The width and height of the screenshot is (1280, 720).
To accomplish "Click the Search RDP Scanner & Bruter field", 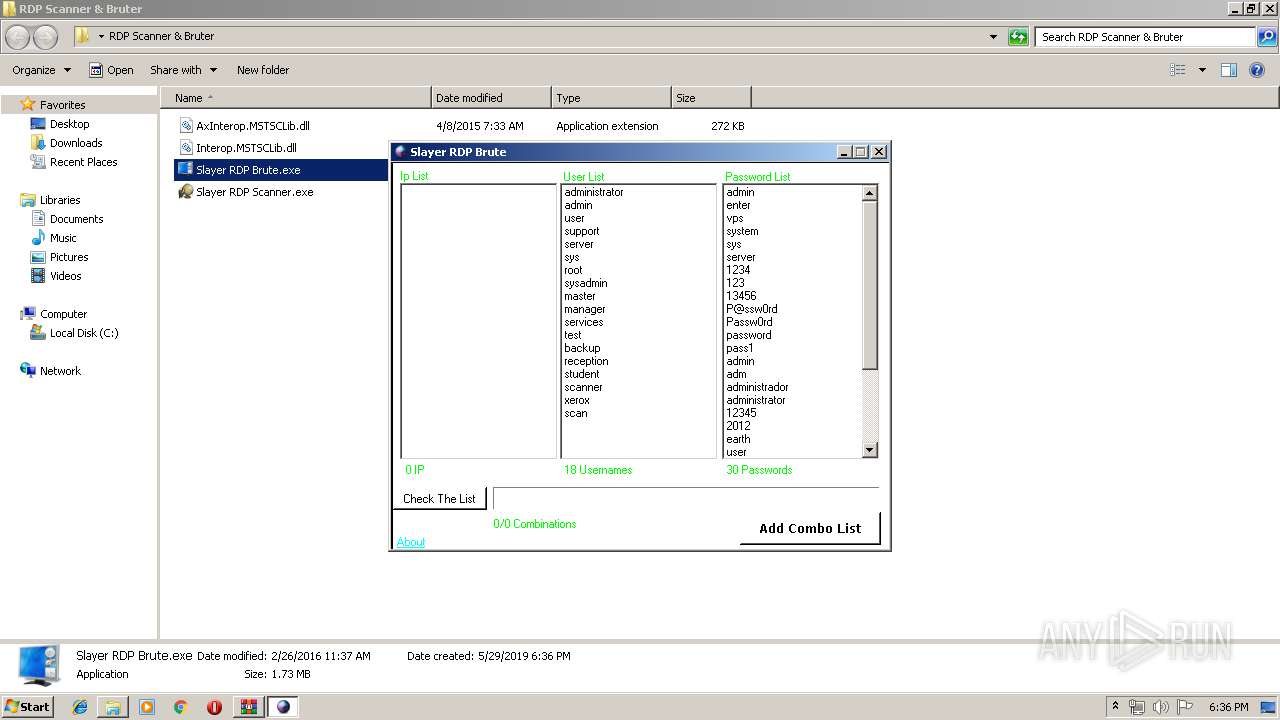I will pos(1146,37).
